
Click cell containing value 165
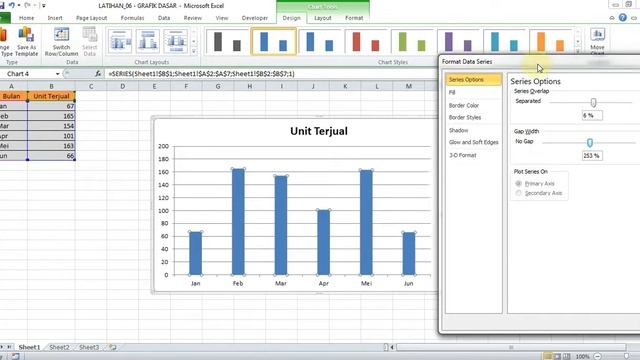[51, 116]
